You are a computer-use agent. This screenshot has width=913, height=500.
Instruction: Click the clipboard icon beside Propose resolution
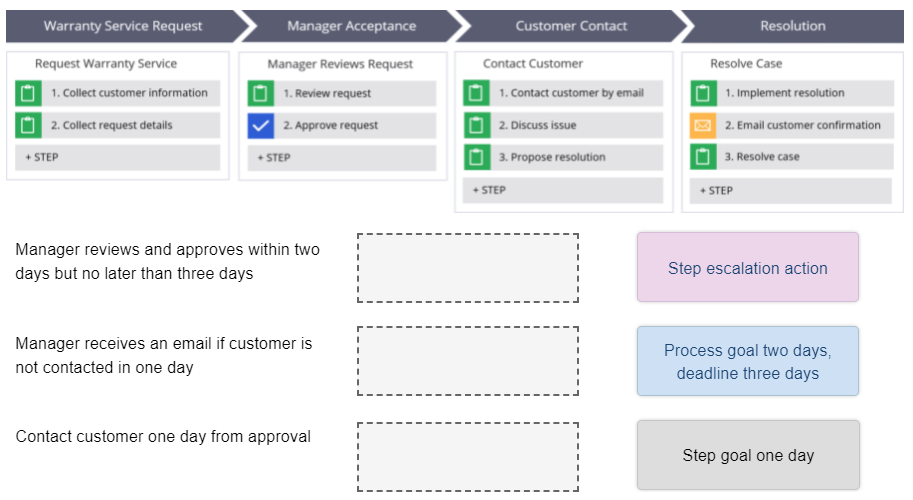tap(476, 157)
